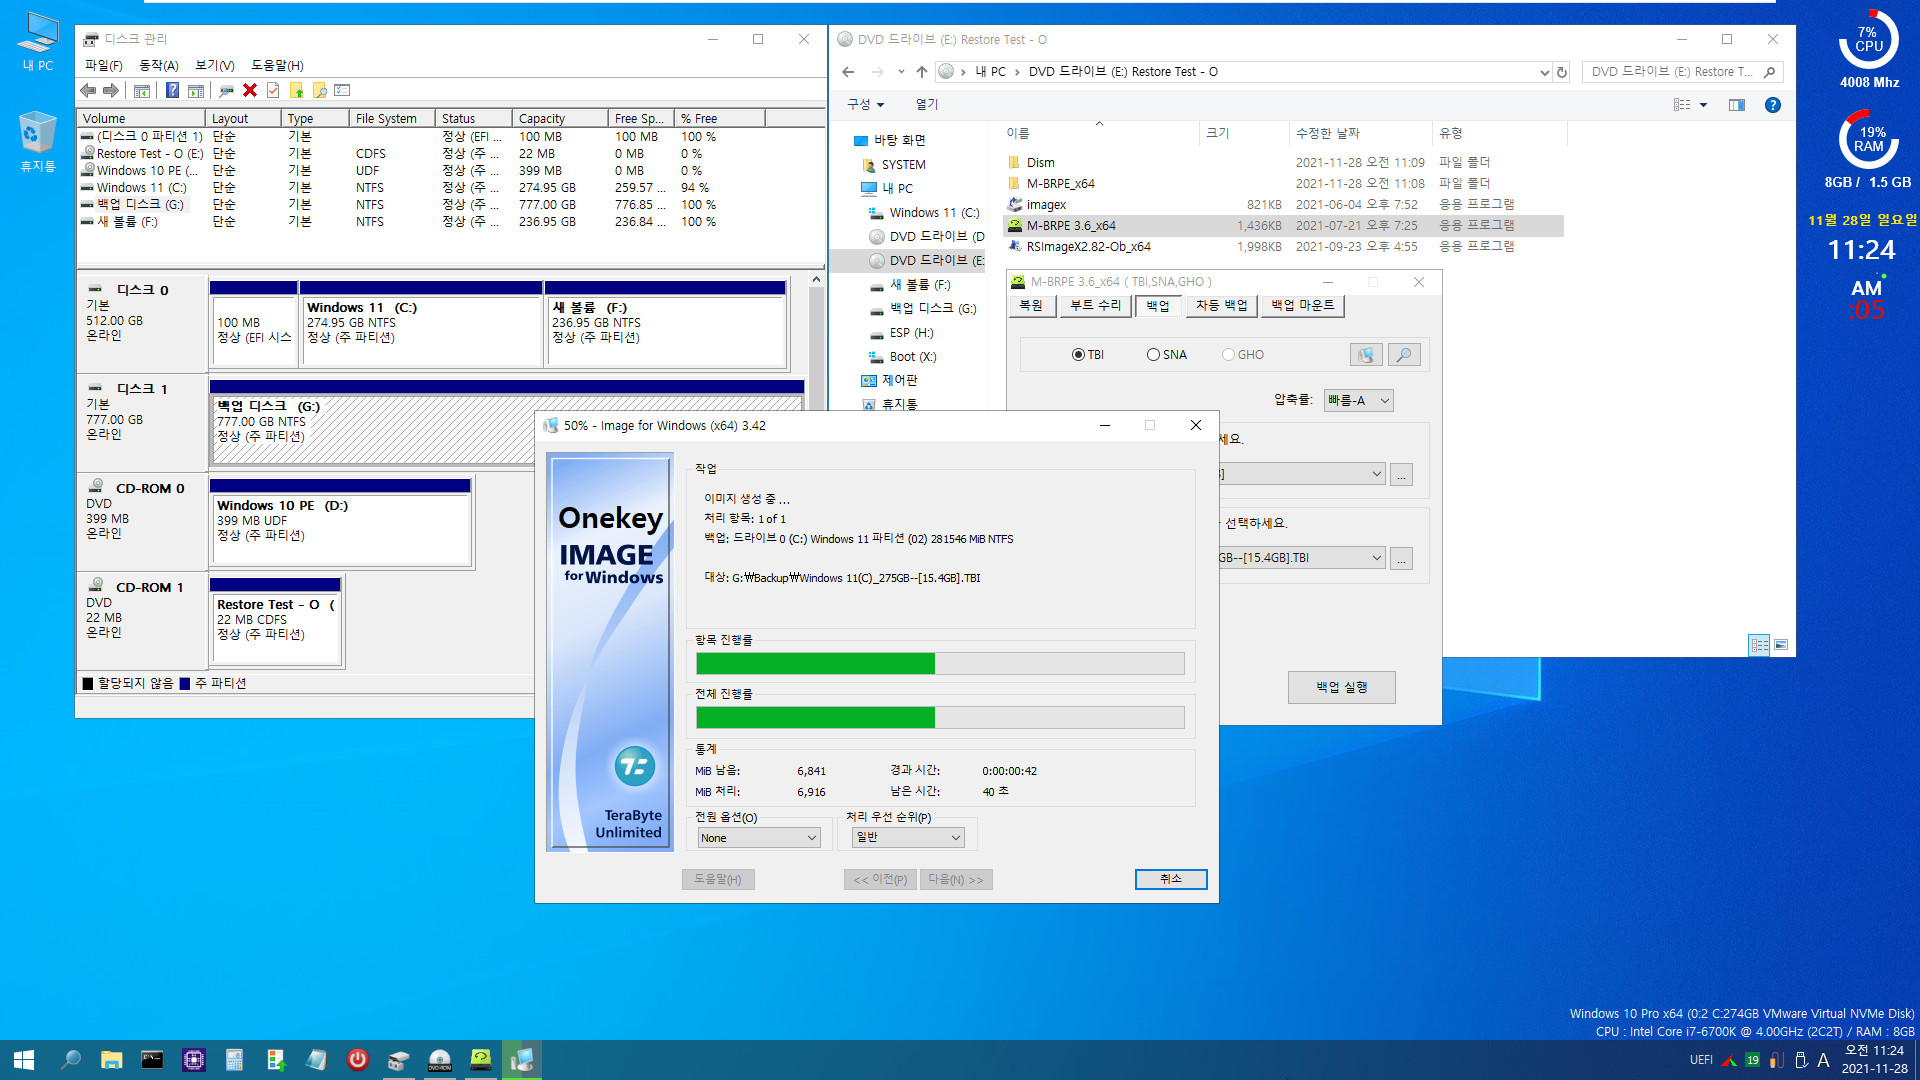Viewport: 1920px width, 1080px height.
Task: Click the 백업 실행 button
Action: tap(1341, 687)
